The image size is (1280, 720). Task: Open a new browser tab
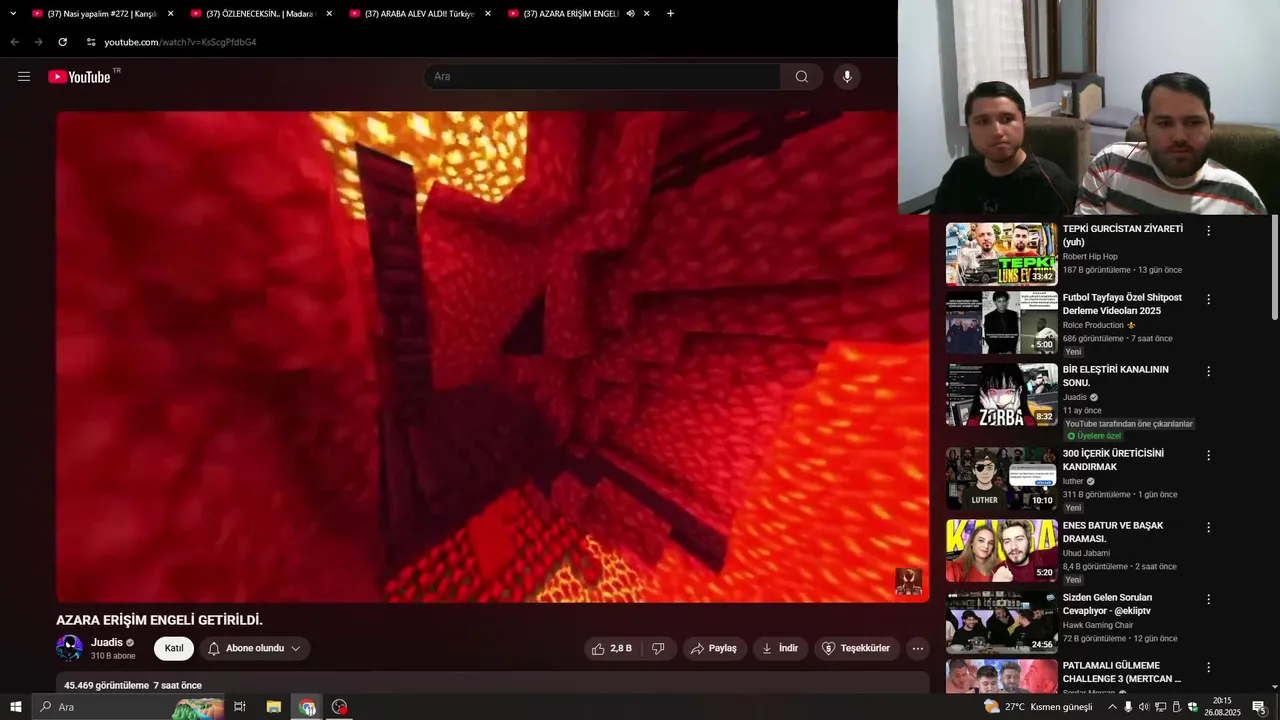click(x=670, y=13)
